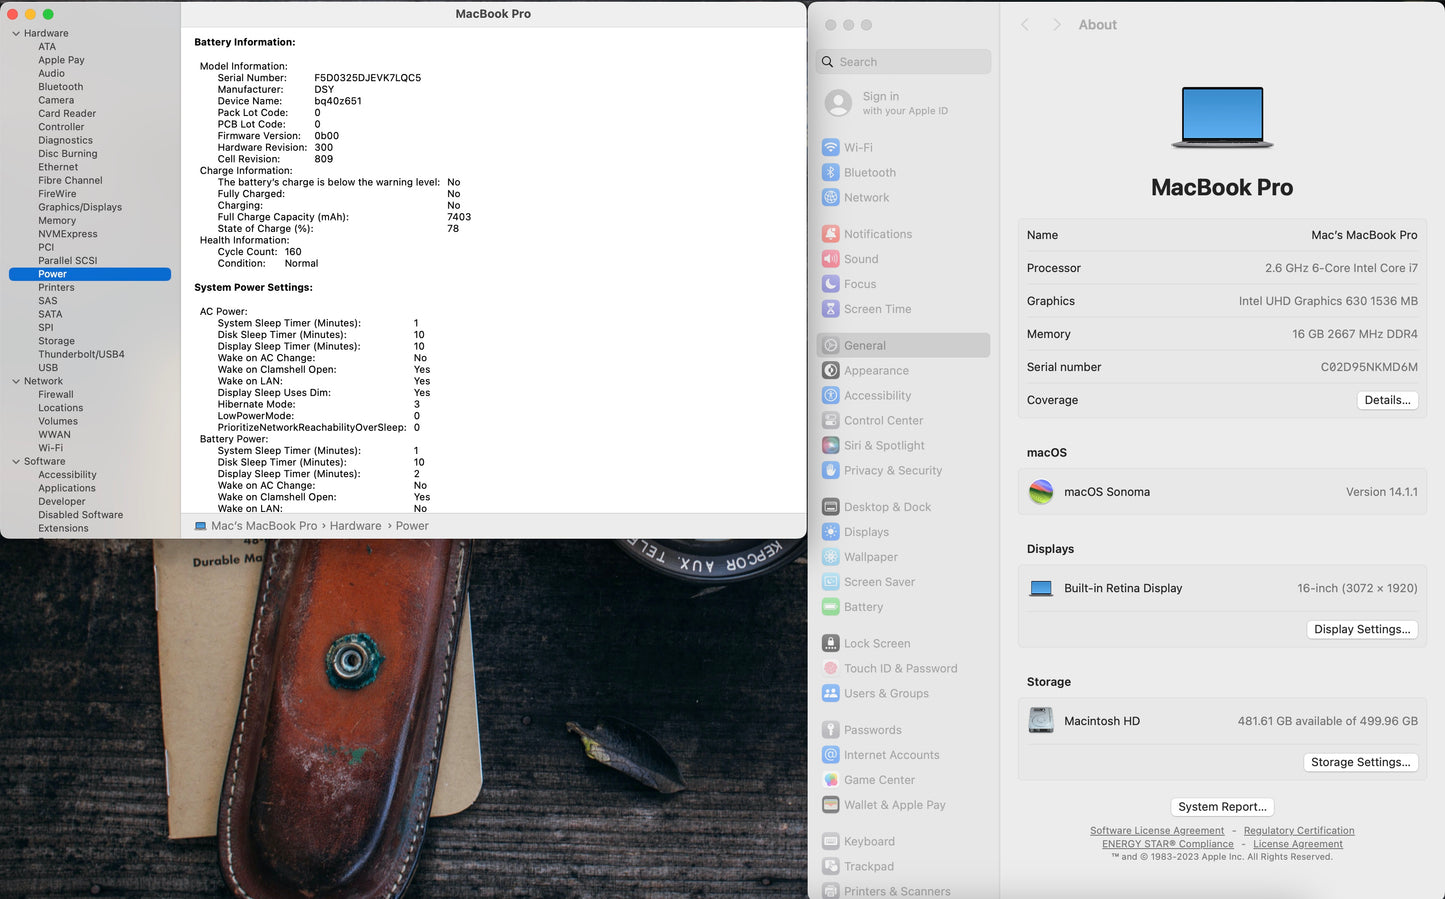Open the Battery settings icon
The height and width of the screenshot is (899, 1445).
point(830,607)
